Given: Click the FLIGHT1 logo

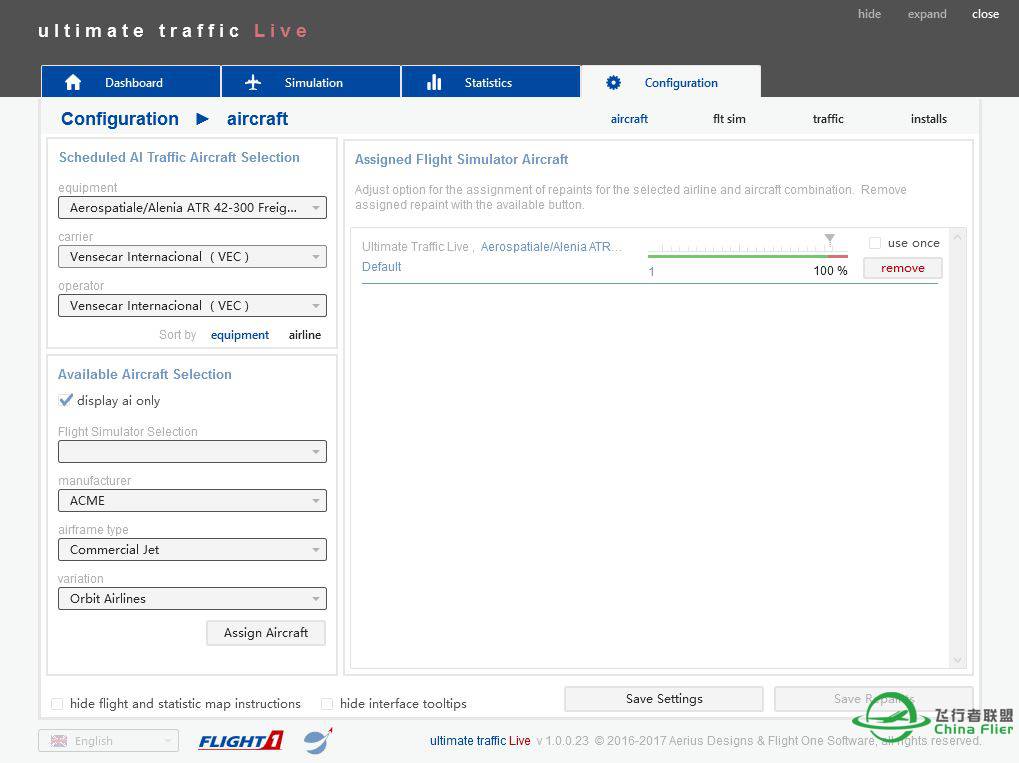Looking at the screenshot, I should [x=240, y=741].
